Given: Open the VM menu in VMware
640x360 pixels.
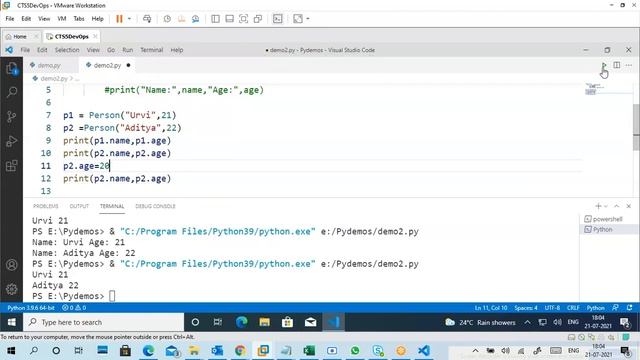Looking at the screenshot, I should [62, 19].
